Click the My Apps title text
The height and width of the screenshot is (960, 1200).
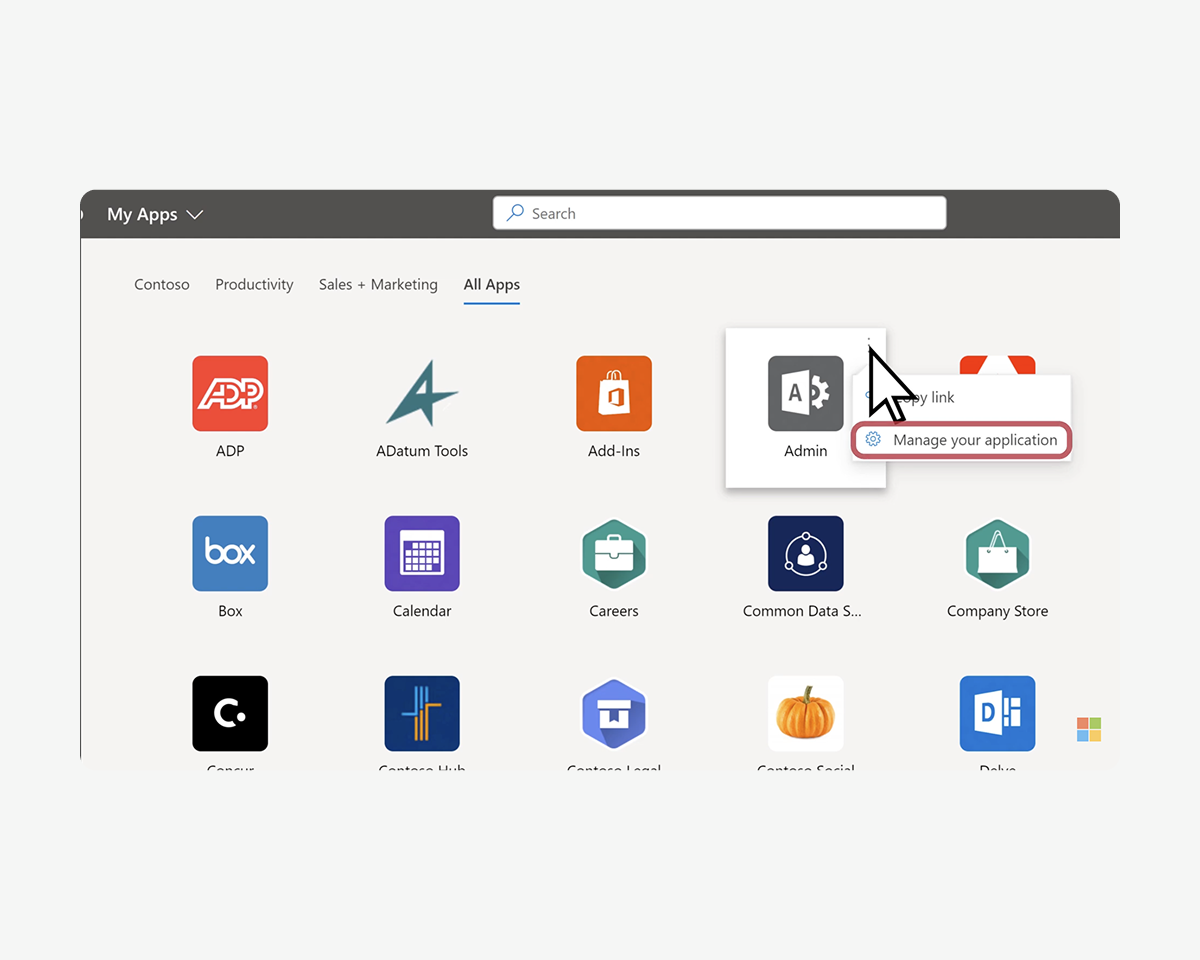tap(142, 214)
